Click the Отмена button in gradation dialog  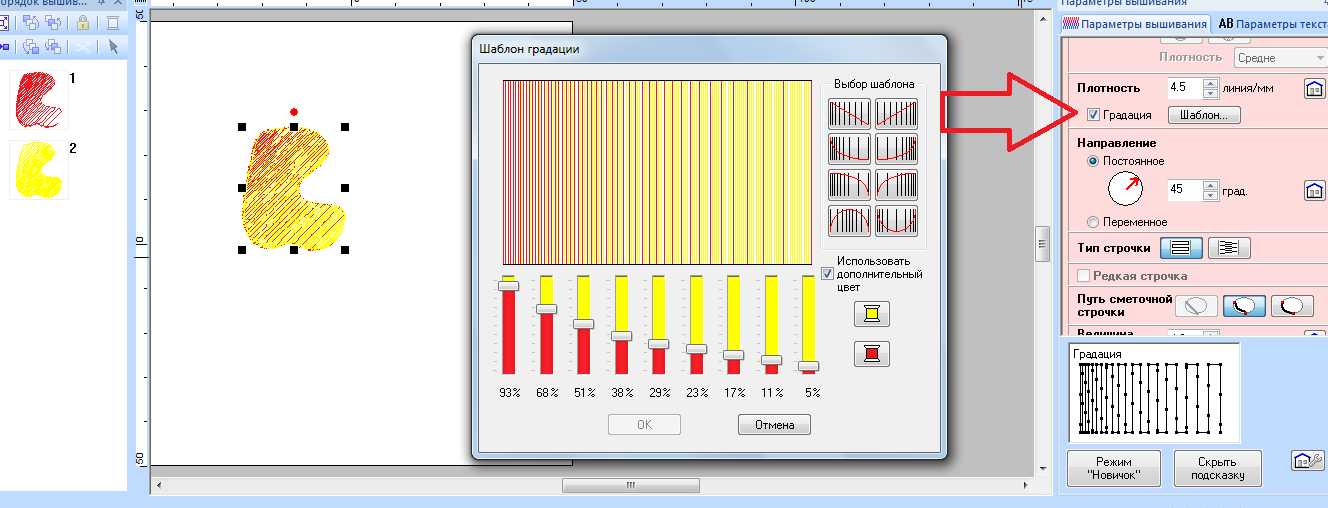(x=774, y=425)
